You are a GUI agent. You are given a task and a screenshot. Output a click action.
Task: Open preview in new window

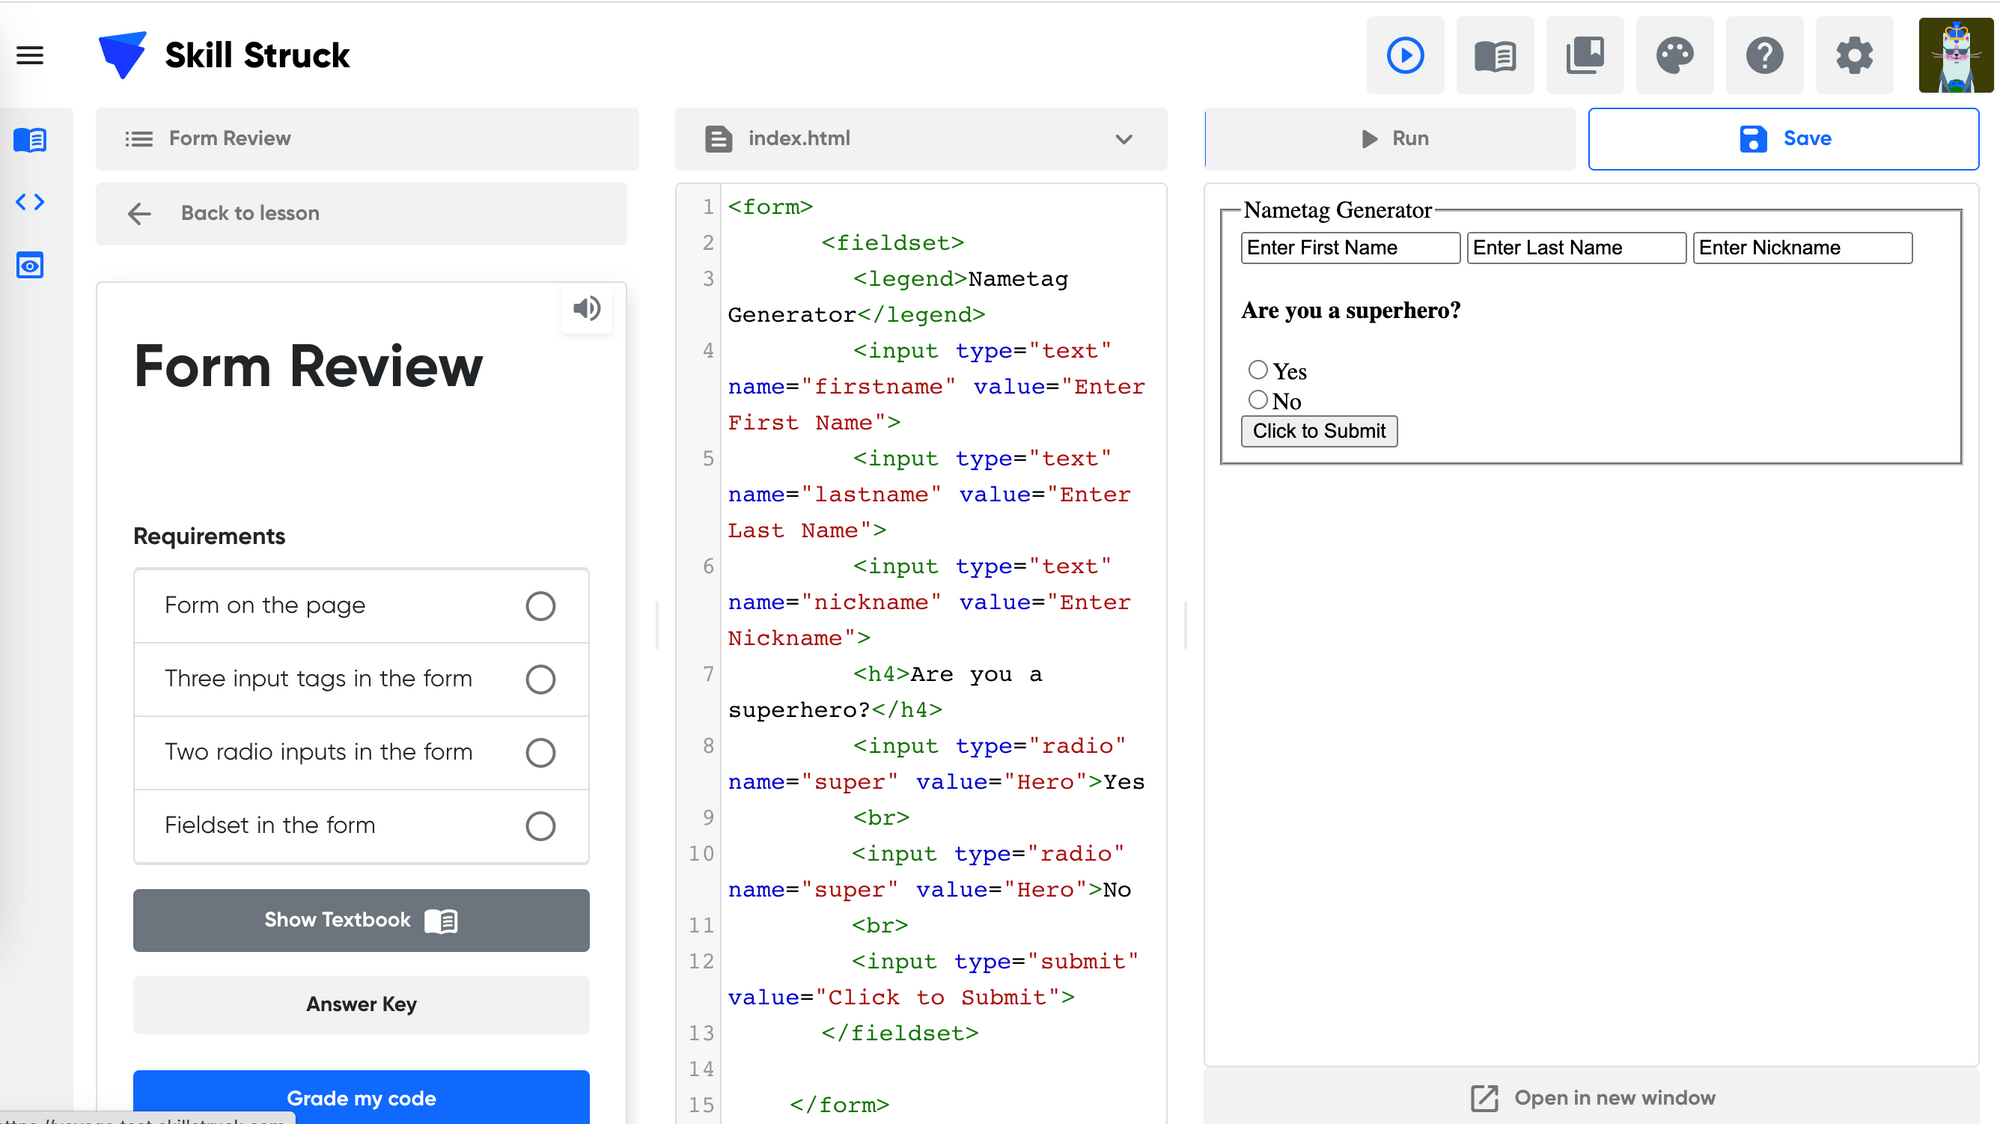1592,1097
